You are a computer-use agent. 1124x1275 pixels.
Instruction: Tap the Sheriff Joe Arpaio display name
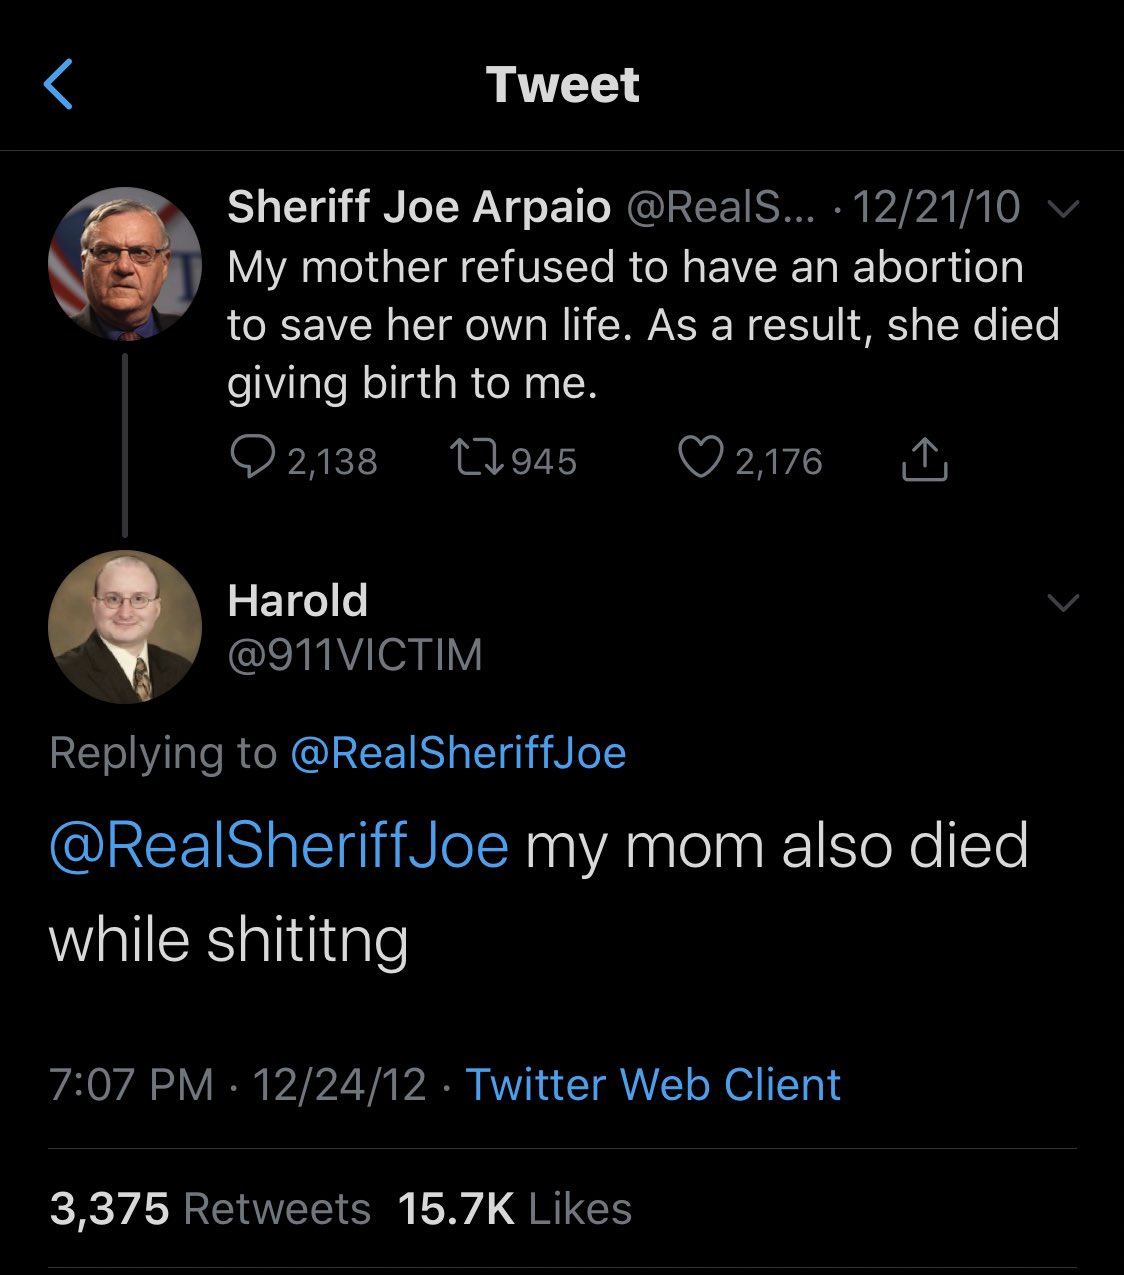tap(418, 207)
